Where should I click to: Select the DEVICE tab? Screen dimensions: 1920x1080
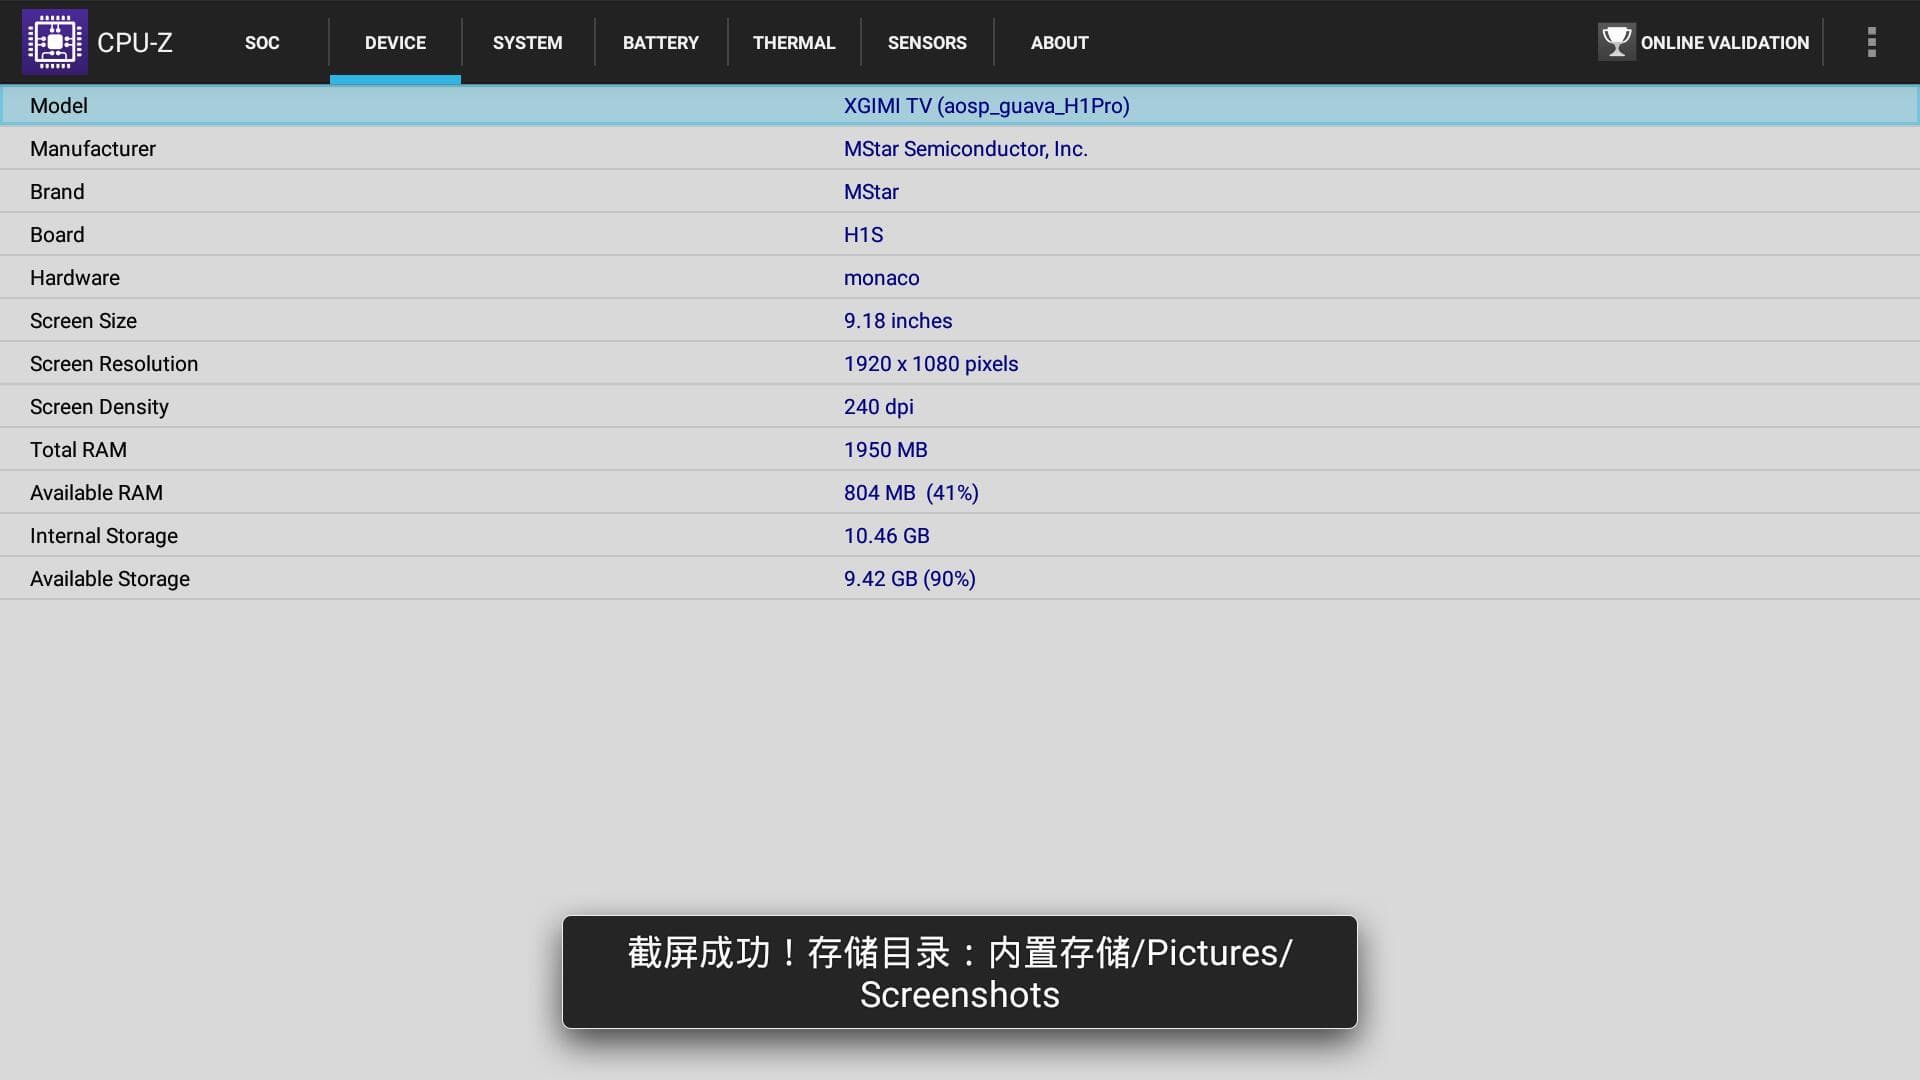point(395,43)
